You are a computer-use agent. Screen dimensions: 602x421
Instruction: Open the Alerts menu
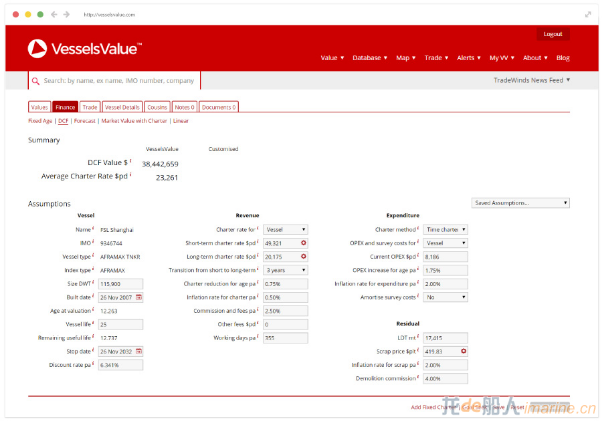[x=469, y=58]
